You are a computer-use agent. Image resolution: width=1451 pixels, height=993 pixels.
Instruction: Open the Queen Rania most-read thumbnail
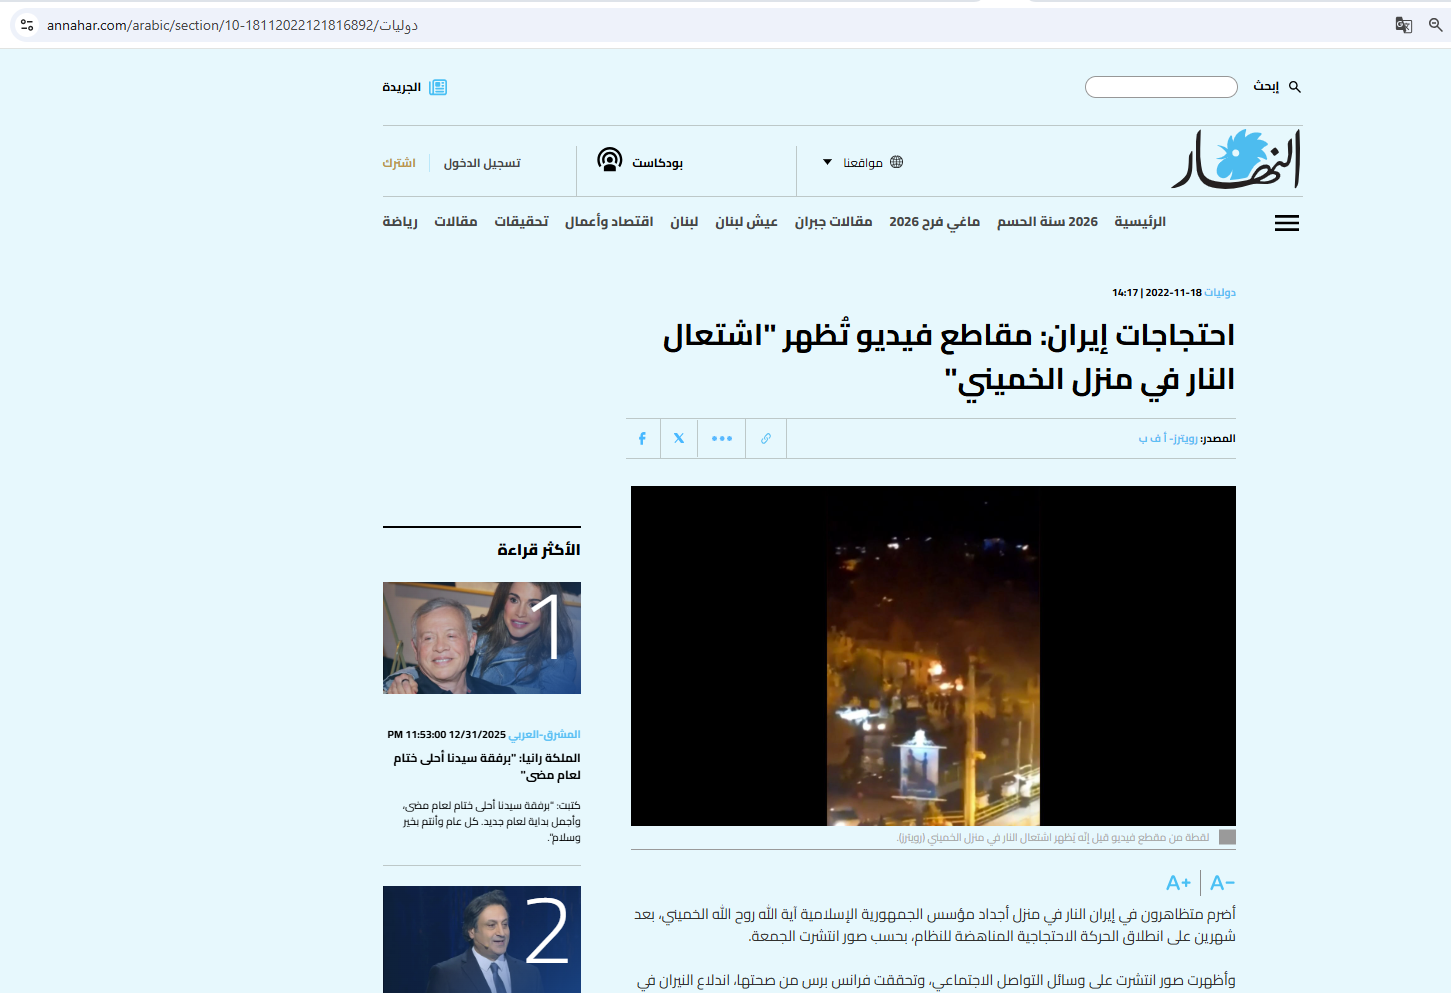(x=482, y=638)
